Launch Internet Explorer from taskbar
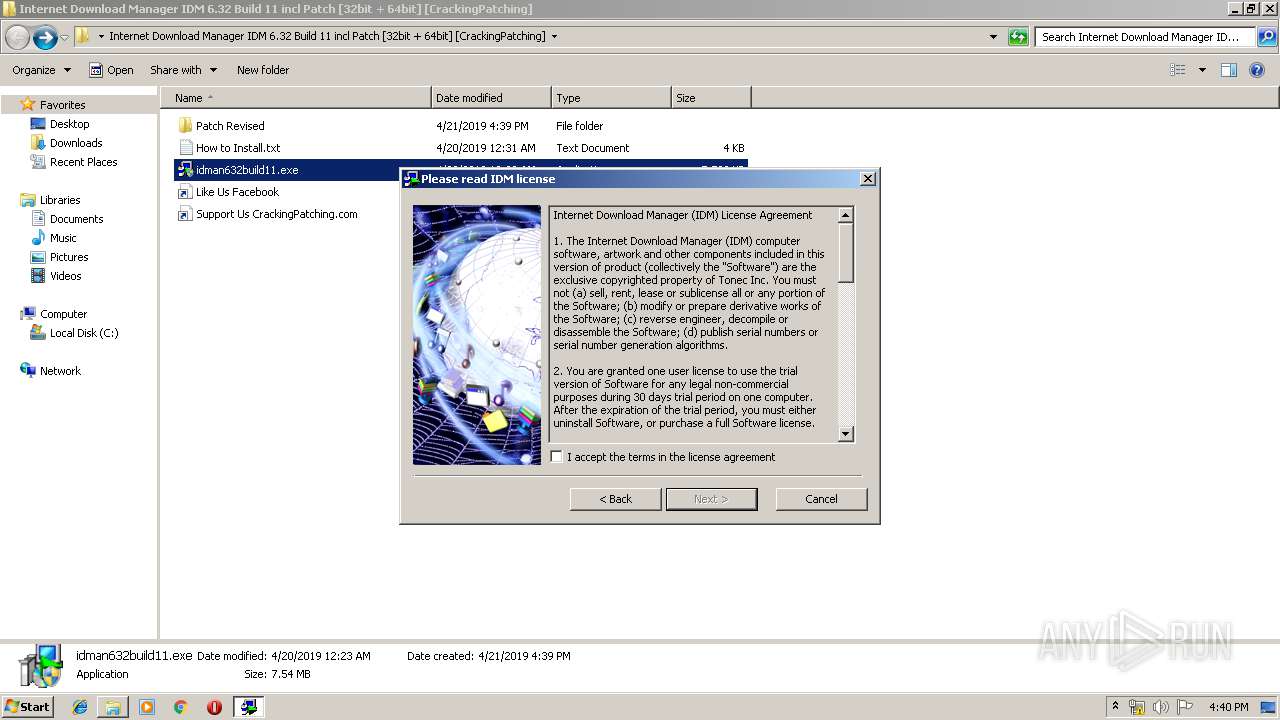 [x=80, y=707]
